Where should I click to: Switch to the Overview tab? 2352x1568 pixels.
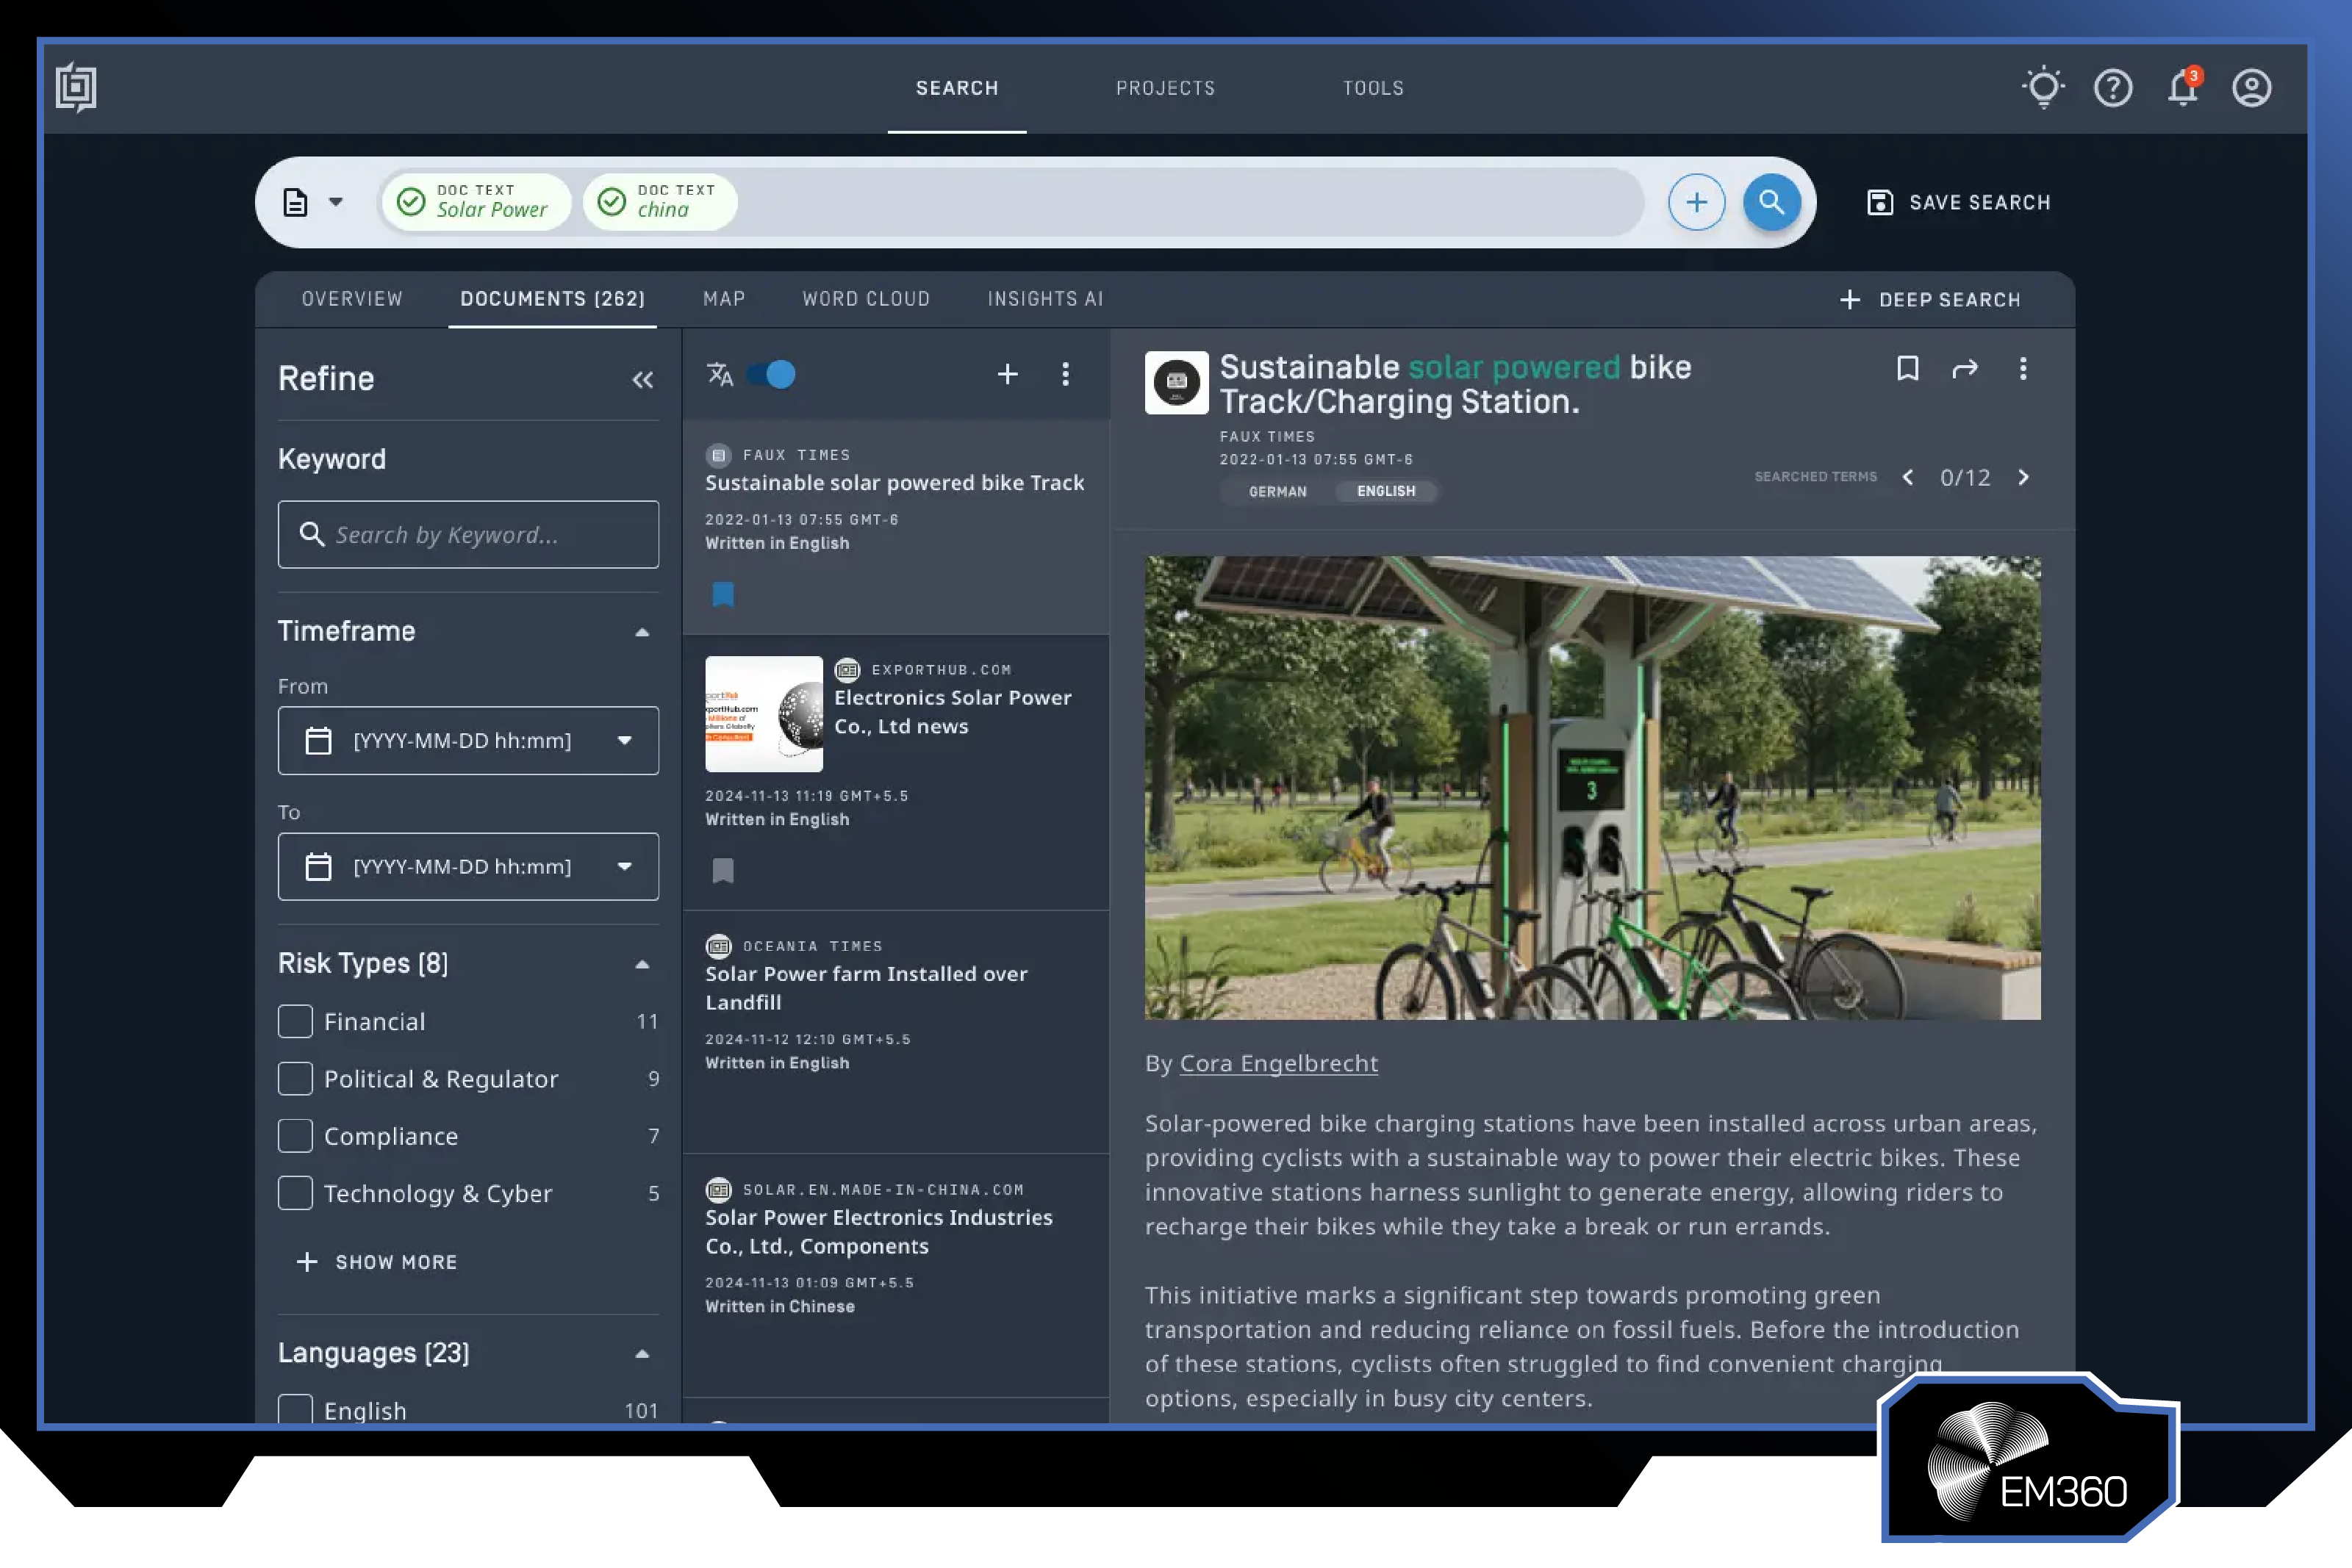[352, 299]
